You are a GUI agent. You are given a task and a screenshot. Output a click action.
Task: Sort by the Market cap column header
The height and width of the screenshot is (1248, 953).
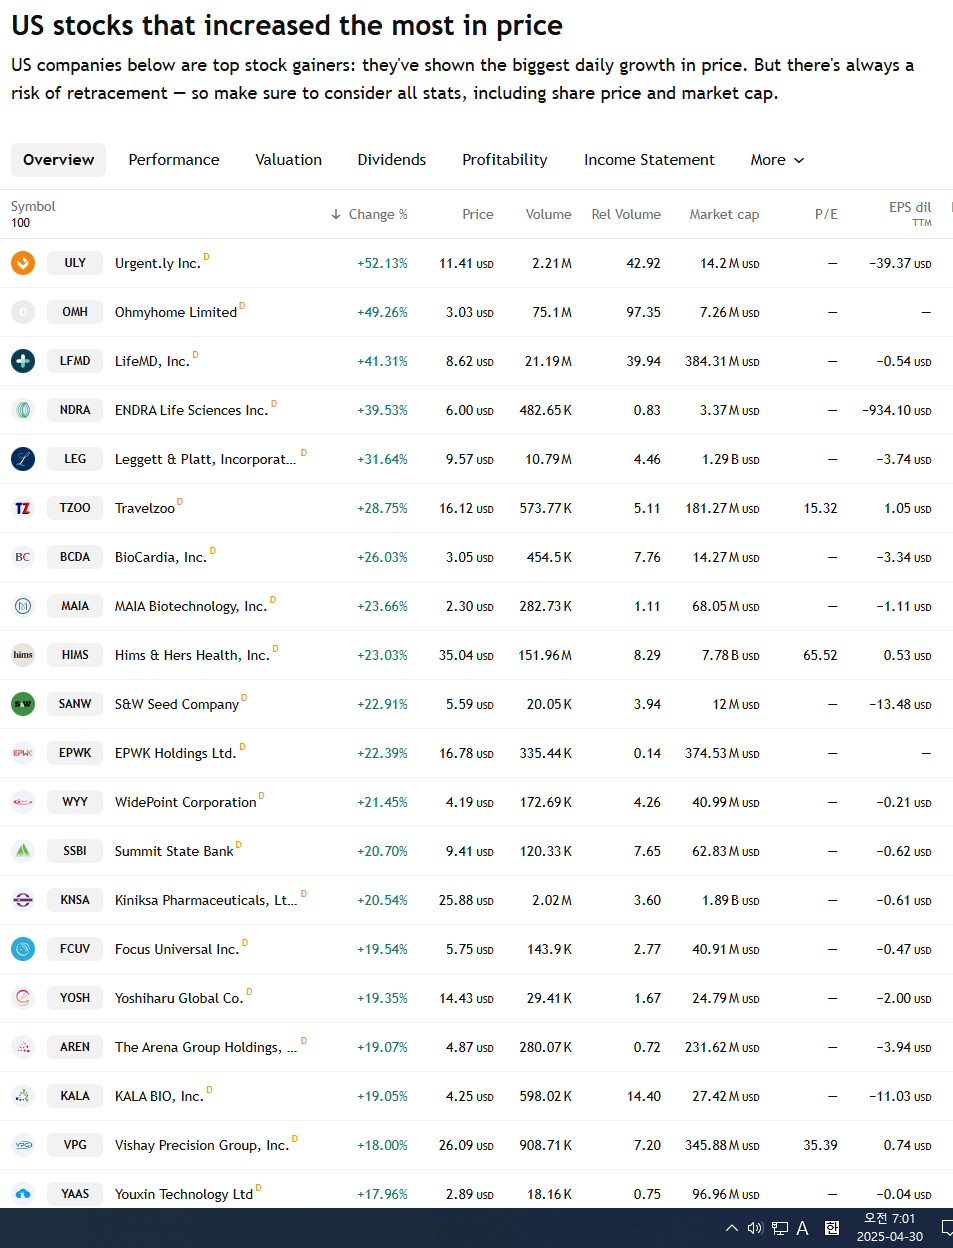click(724, 214)
